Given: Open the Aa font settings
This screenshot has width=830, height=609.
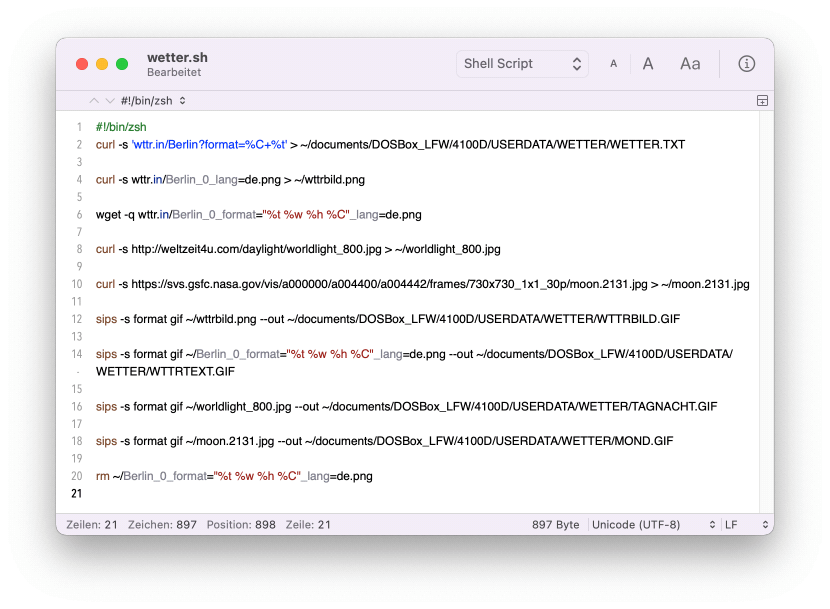Looking at the screenshot, I should pyautogui.click(x=689, y=63).
